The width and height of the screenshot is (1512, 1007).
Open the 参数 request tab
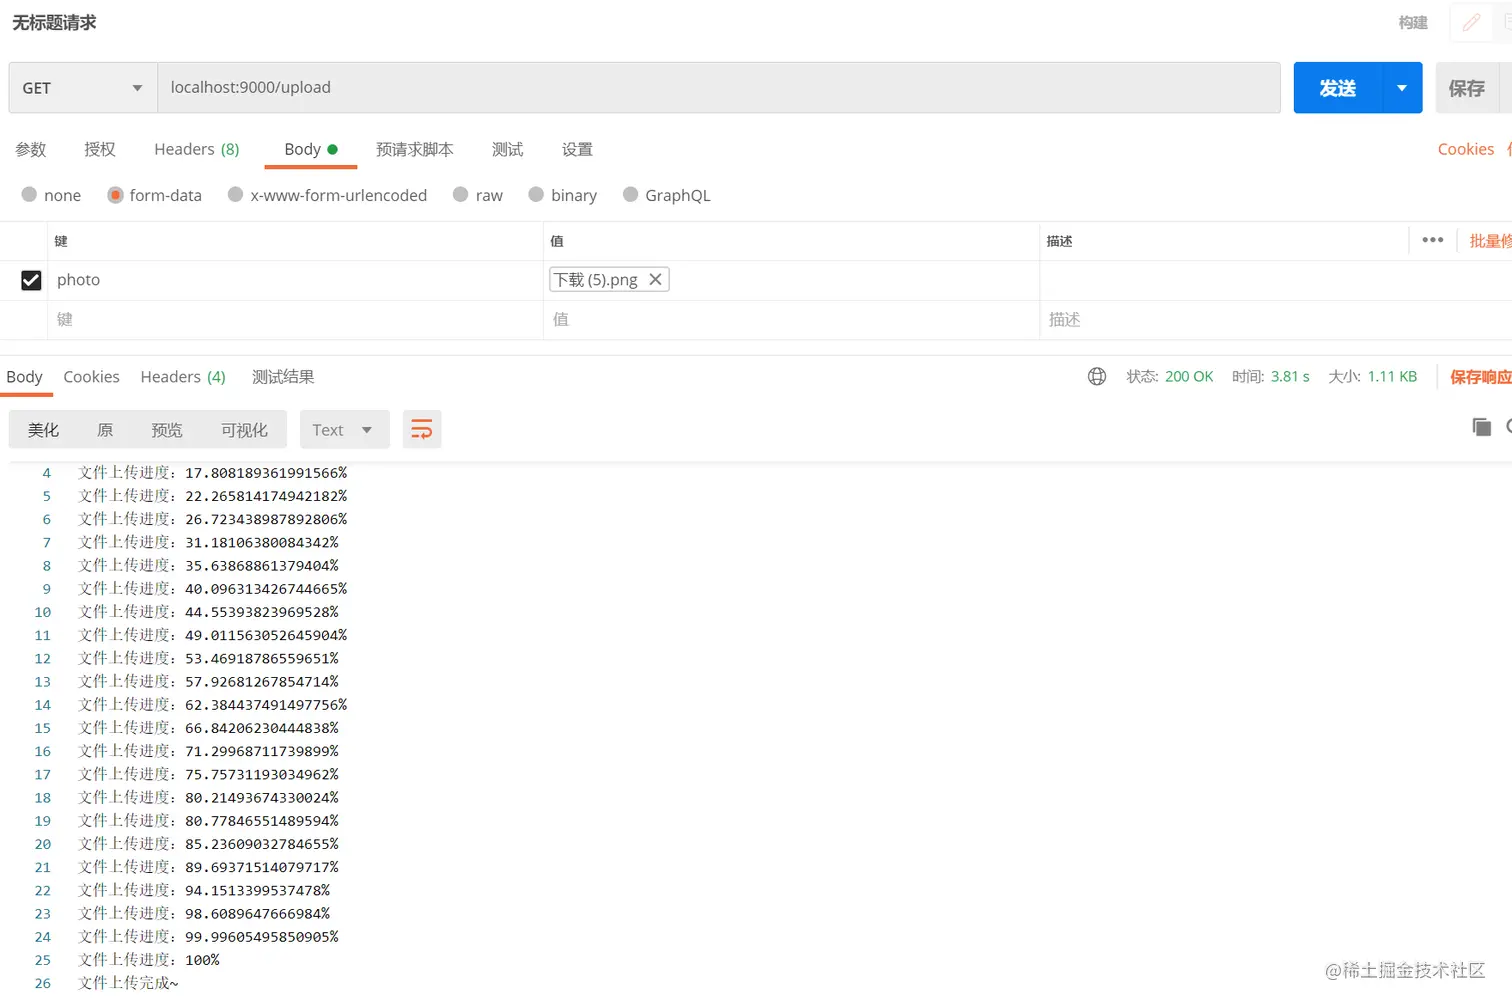click(x=31, y=149)
